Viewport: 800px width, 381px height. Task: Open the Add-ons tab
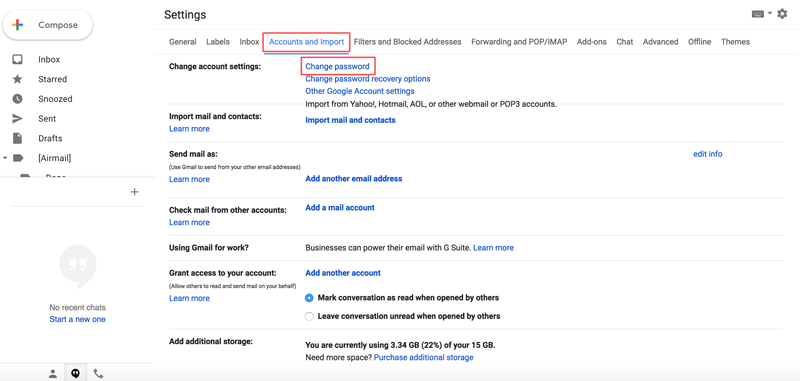pyautogui.click(x=592, y=42)
